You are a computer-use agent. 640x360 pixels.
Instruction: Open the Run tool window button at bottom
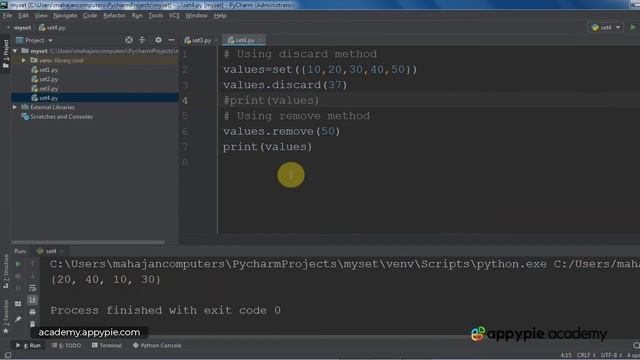29,345
